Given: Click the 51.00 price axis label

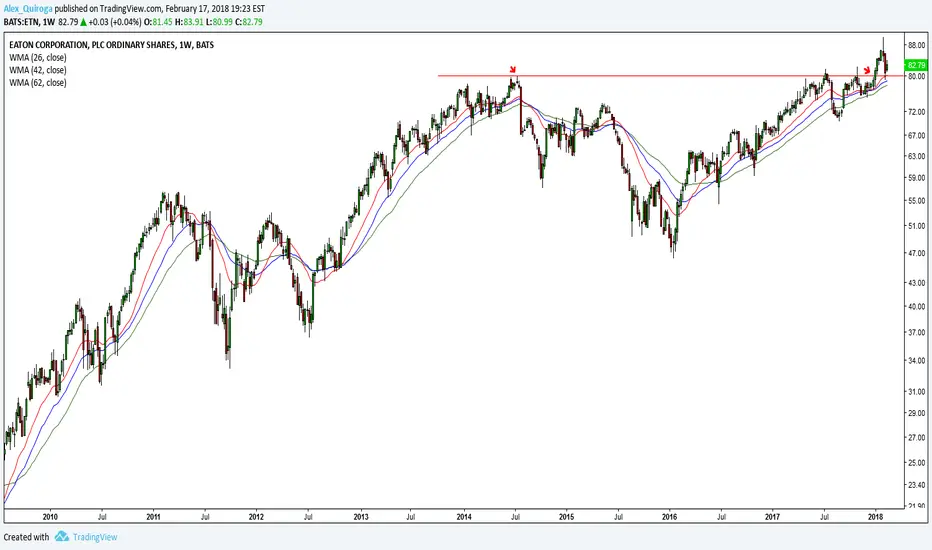Looking at the screenshot, I should (x=916, y=226).
